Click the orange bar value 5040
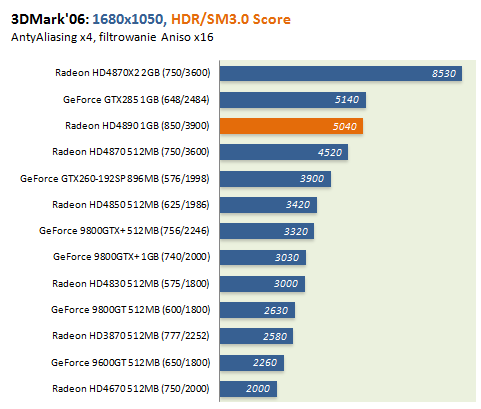 [345, 126]
